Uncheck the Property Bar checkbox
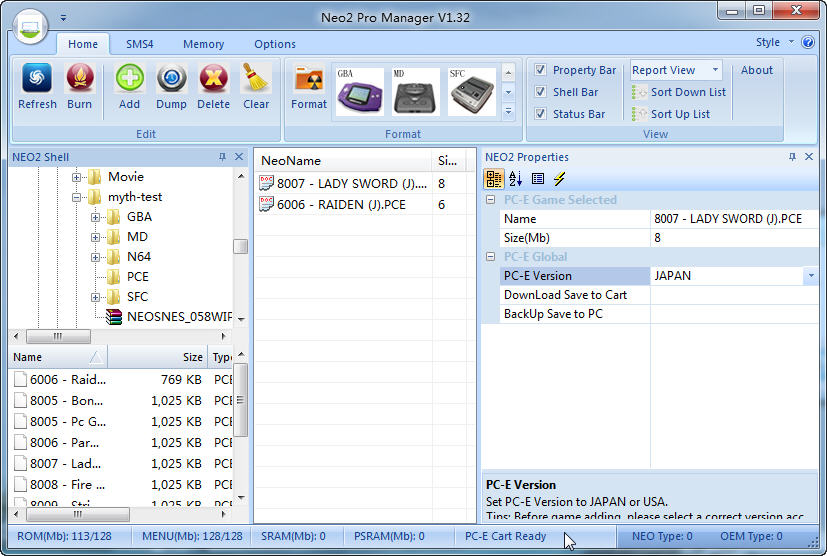 click(540, 71)
